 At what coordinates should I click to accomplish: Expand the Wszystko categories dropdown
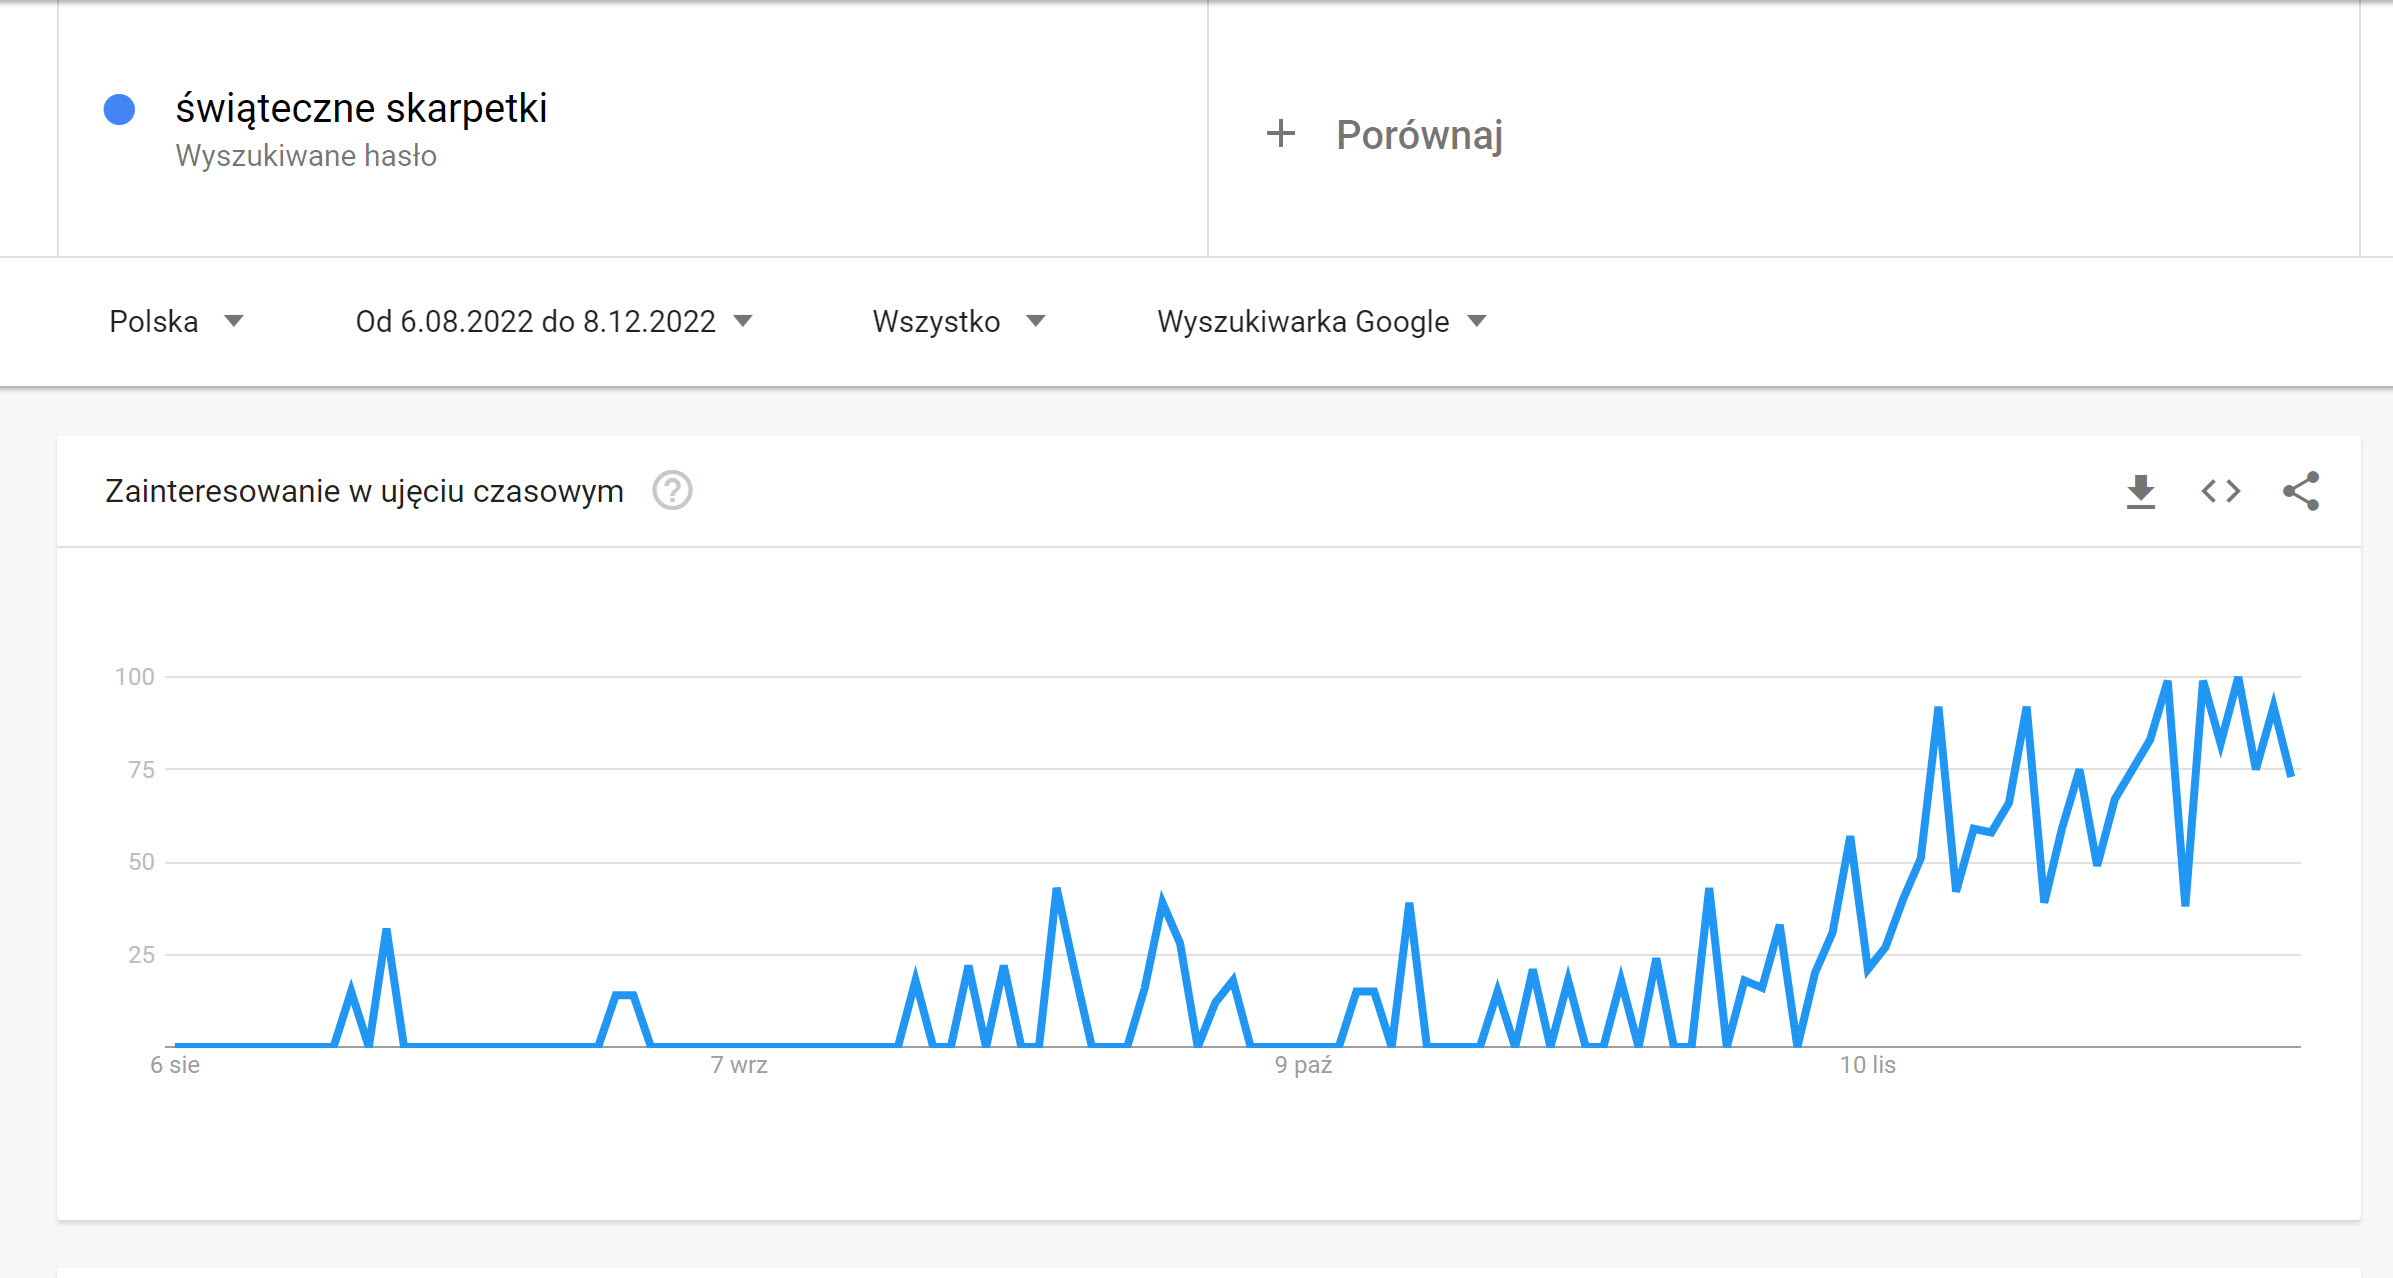[958, 321]
